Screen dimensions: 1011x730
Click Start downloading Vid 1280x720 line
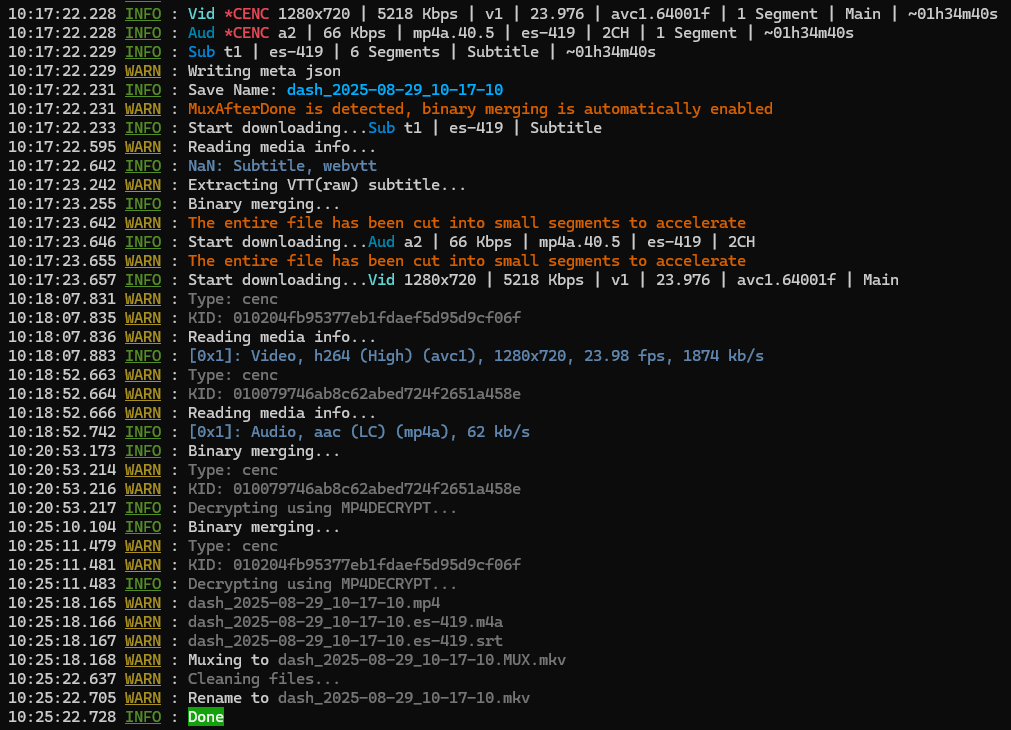[543, 280]
